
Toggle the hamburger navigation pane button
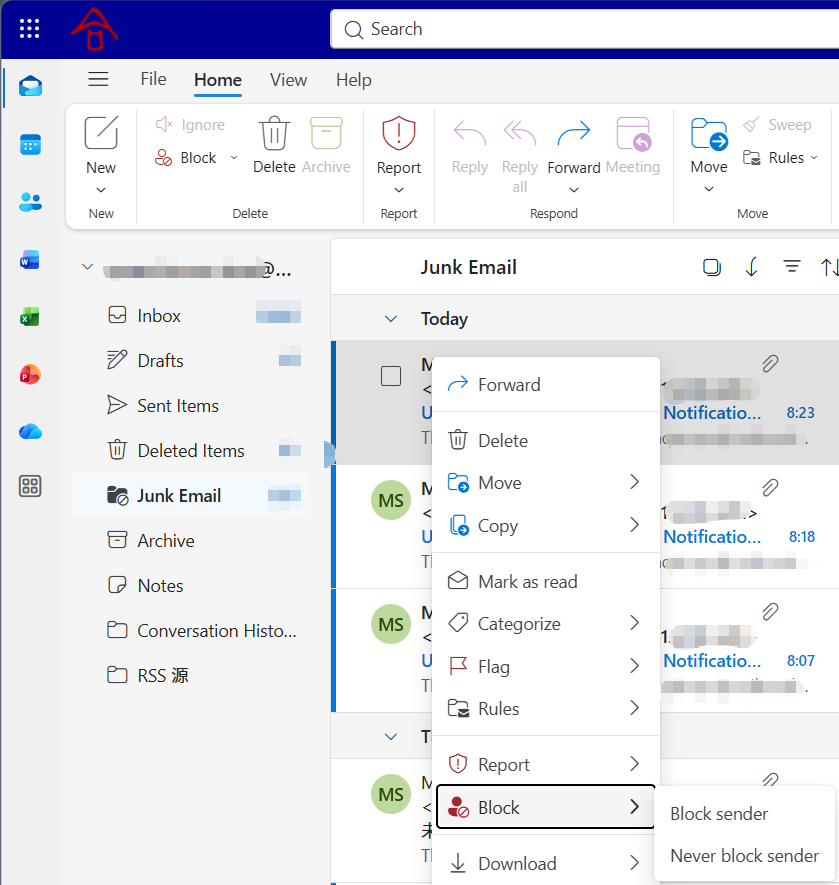[x=98, y=80]
